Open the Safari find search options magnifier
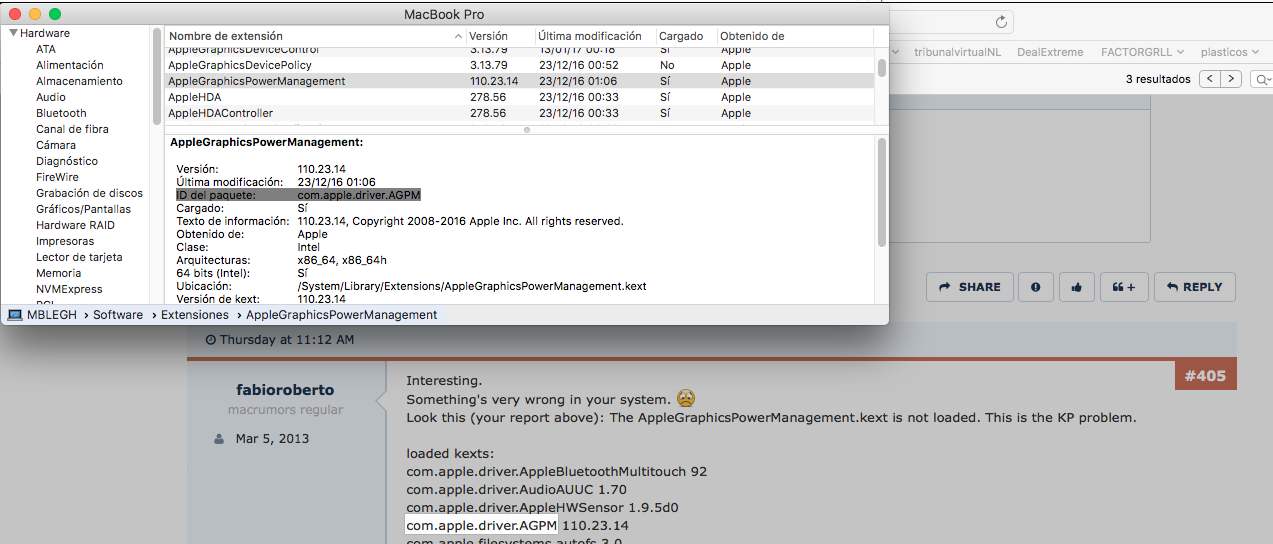This screenshot has height=544, width=1273. 1262,79
